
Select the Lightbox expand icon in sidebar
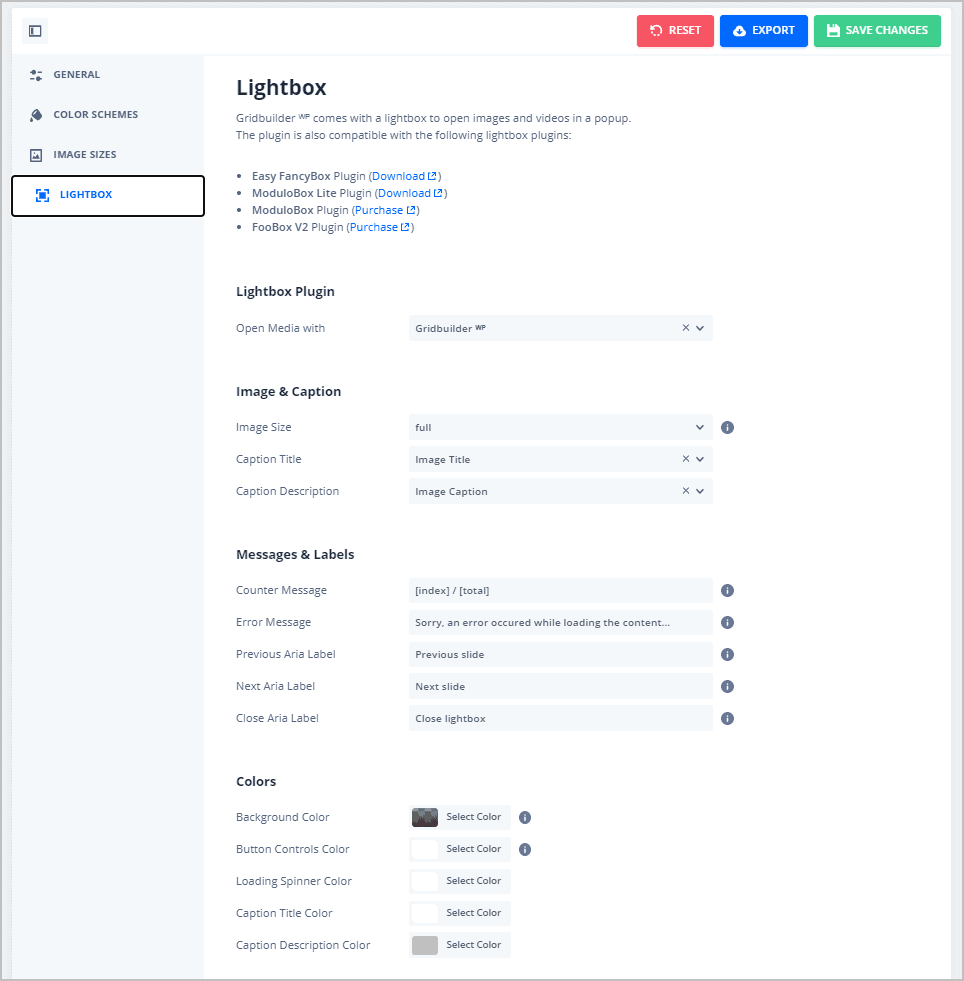(42, 195)
